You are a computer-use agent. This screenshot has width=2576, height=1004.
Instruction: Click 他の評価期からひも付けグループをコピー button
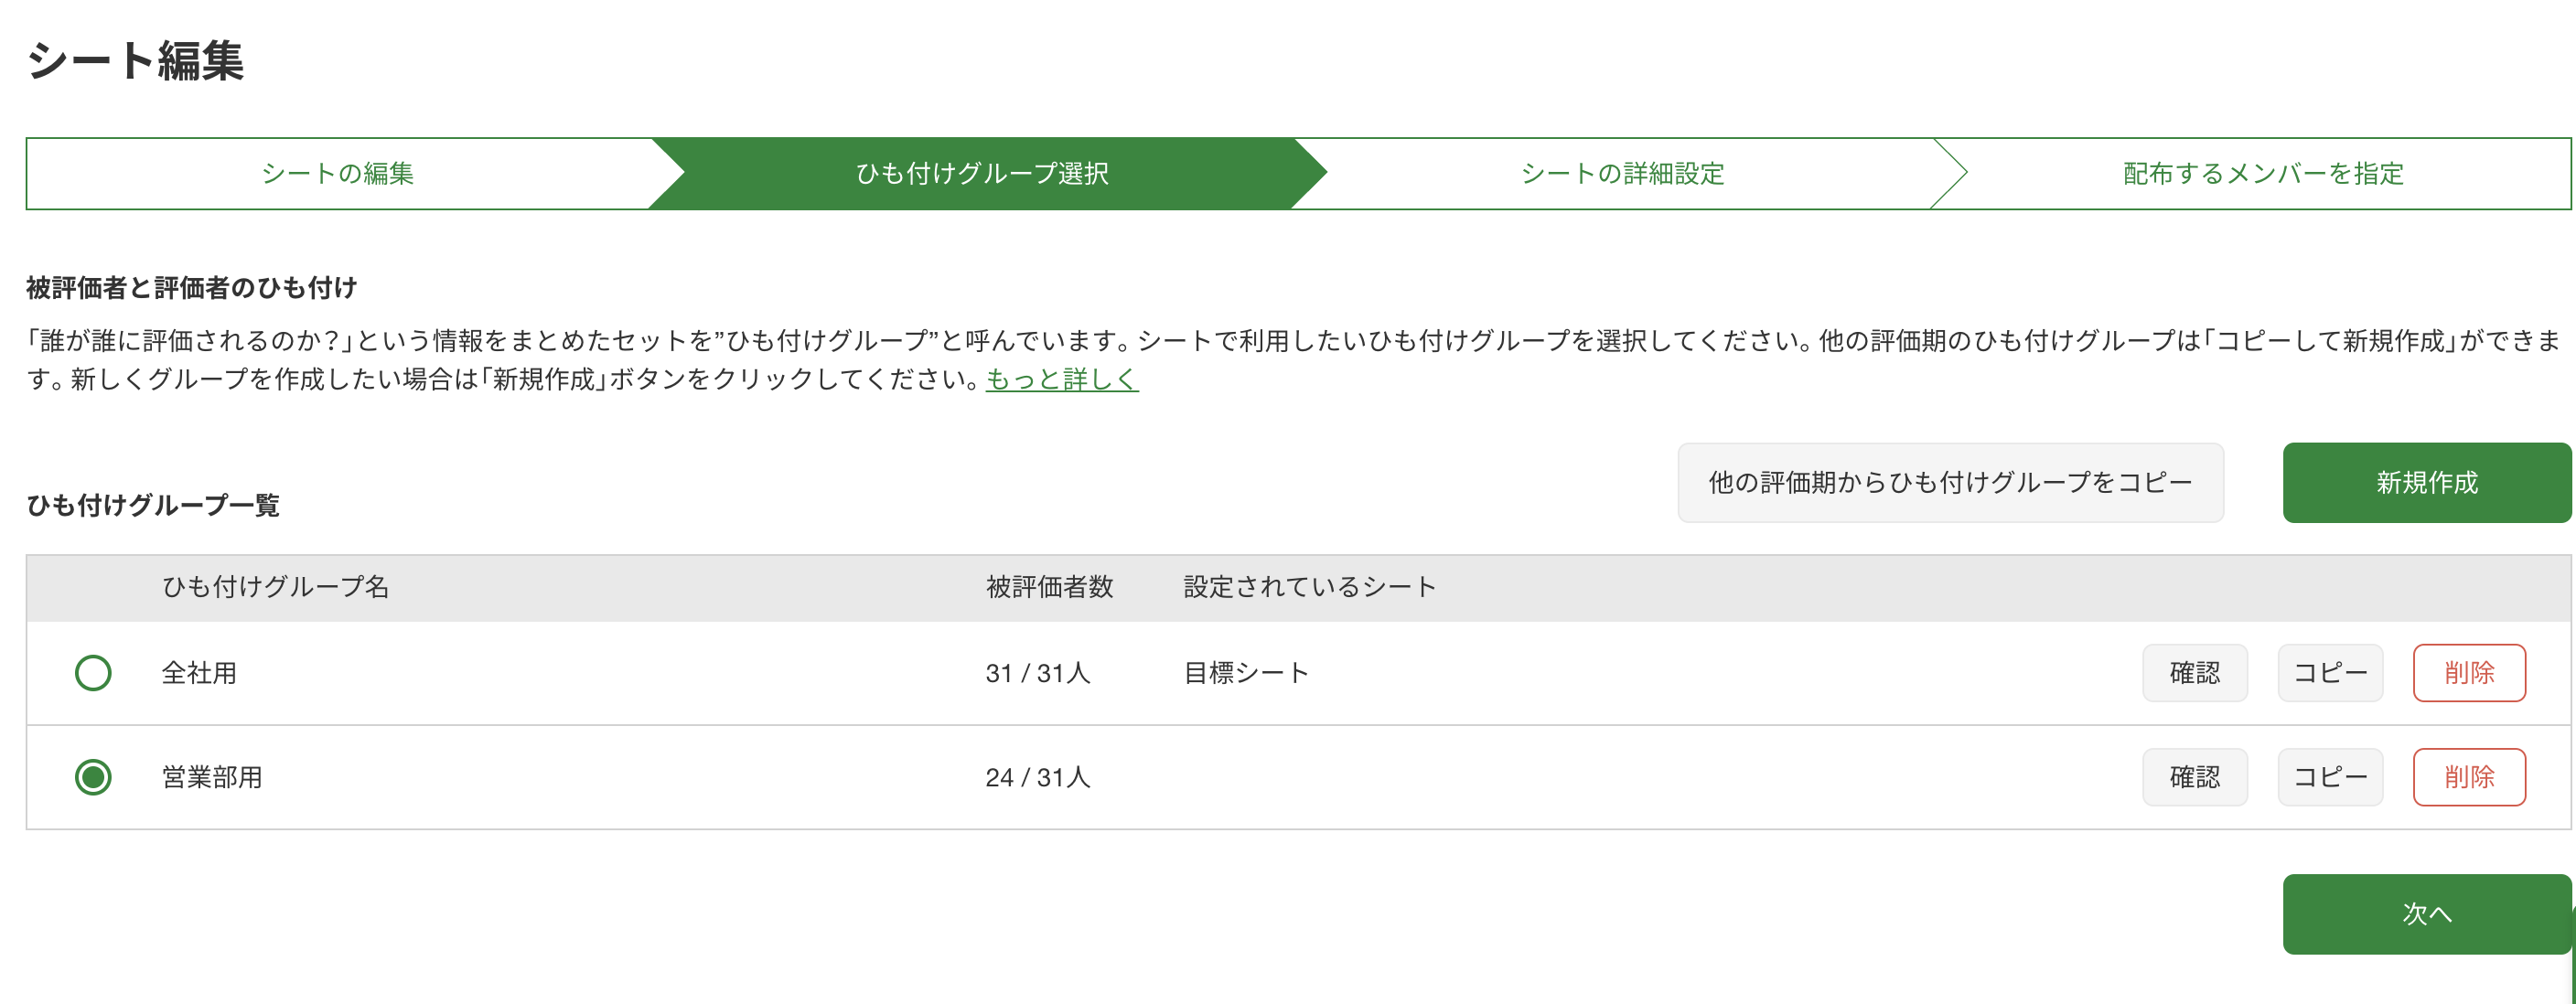(1949, 483)
